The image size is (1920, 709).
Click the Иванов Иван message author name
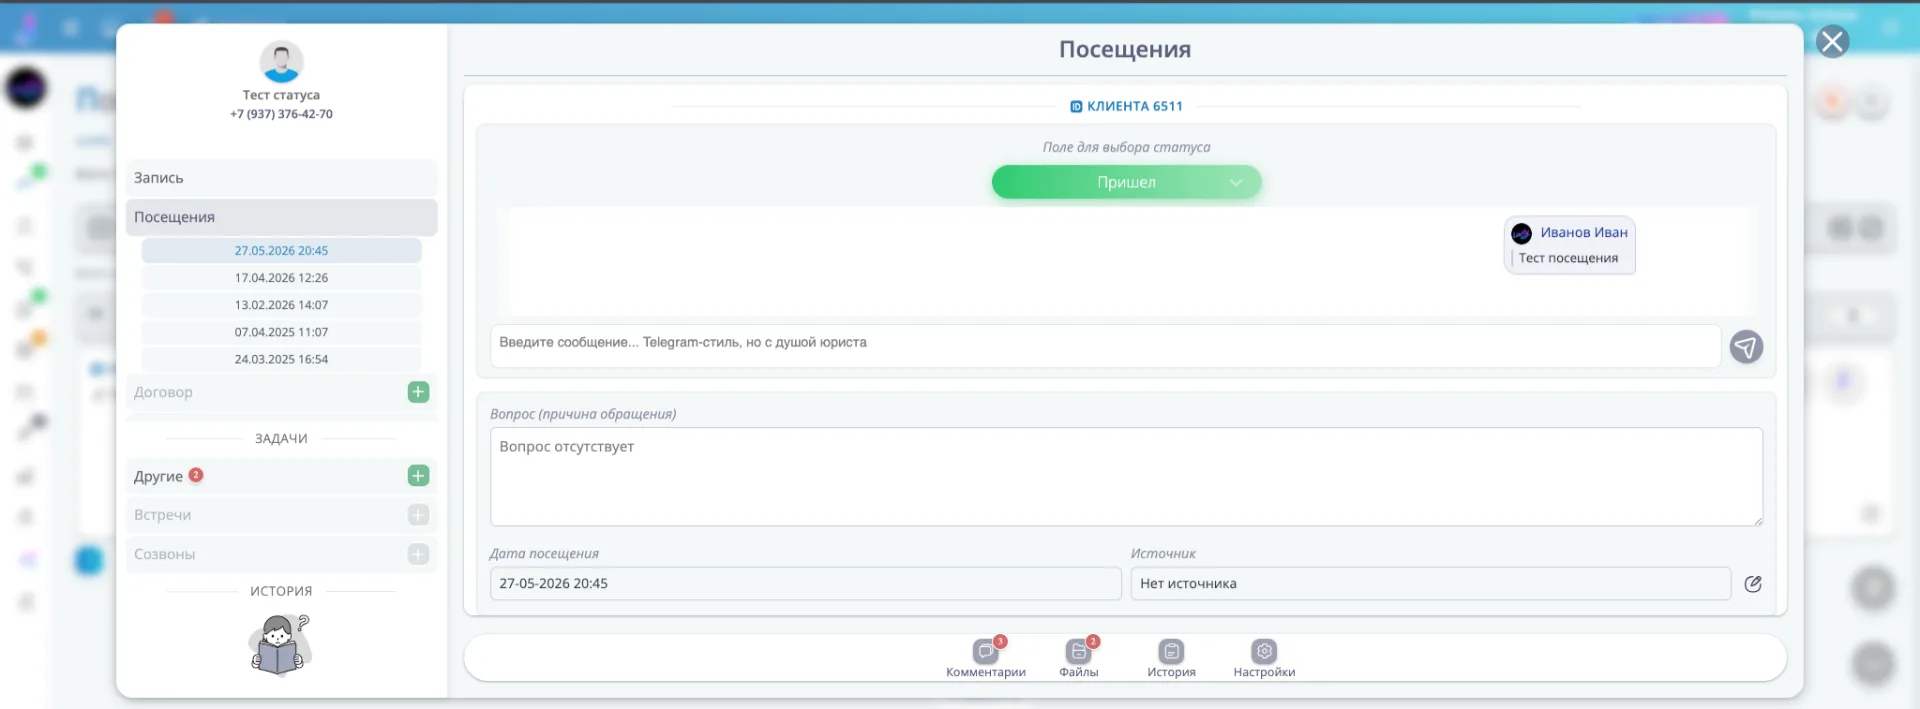click(x=1584, y=232)
